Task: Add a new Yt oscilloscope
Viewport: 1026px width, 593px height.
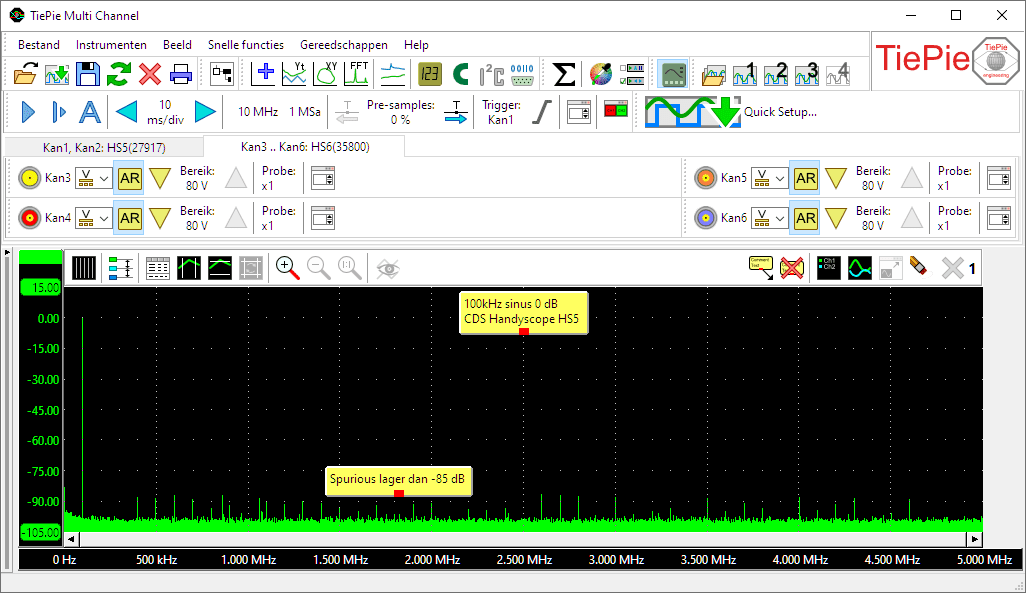Action: [x=295, y=74]
